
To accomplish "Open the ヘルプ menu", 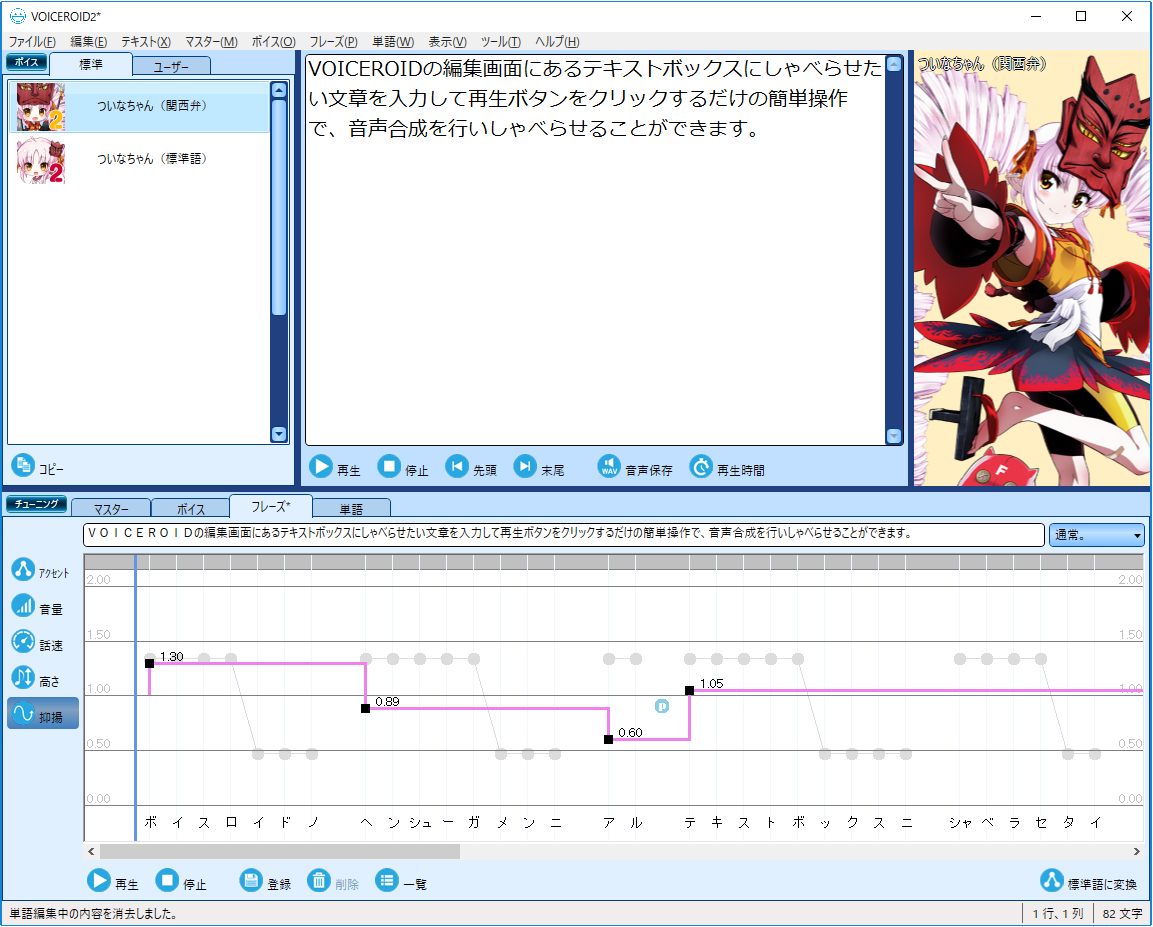I will click(557, 42).
